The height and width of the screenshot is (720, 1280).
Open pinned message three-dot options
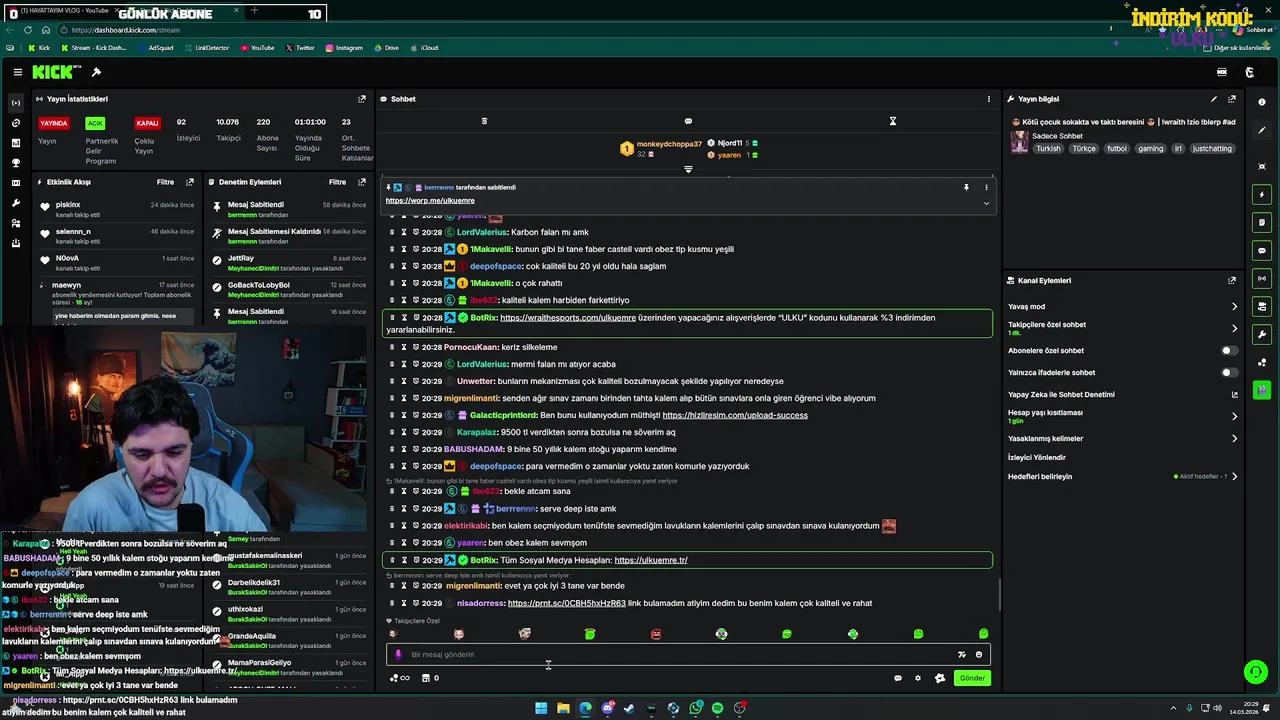986,187
